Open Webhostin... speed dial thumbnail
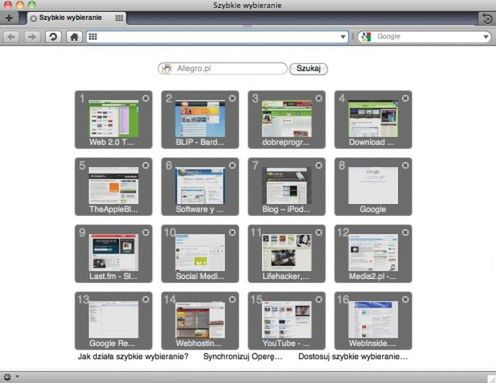 (200, 321)
